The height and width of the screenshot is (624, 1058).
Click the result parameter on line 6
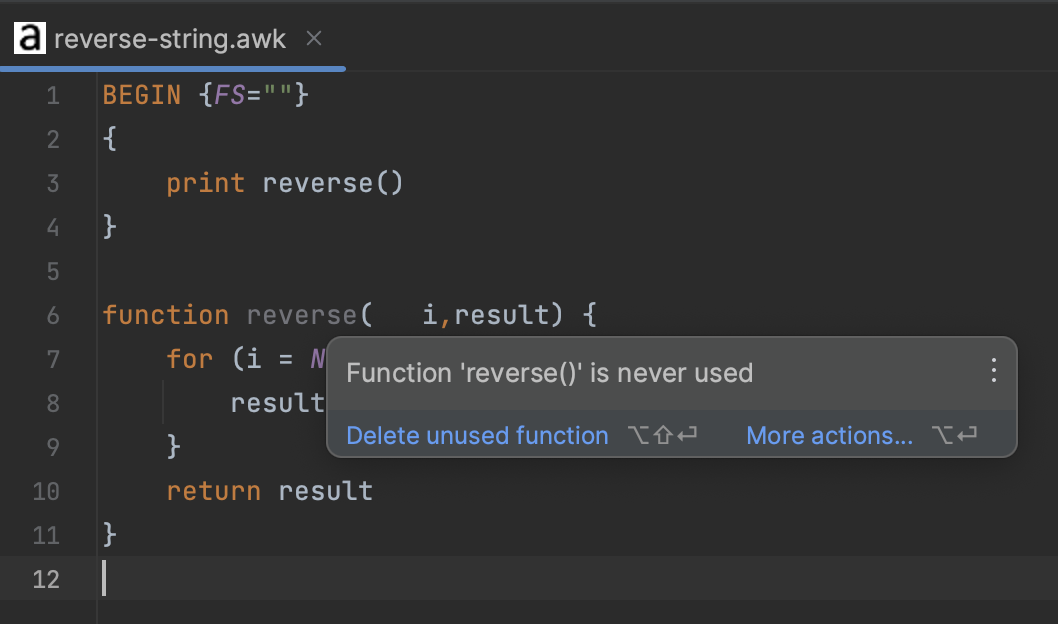point(501,315)
